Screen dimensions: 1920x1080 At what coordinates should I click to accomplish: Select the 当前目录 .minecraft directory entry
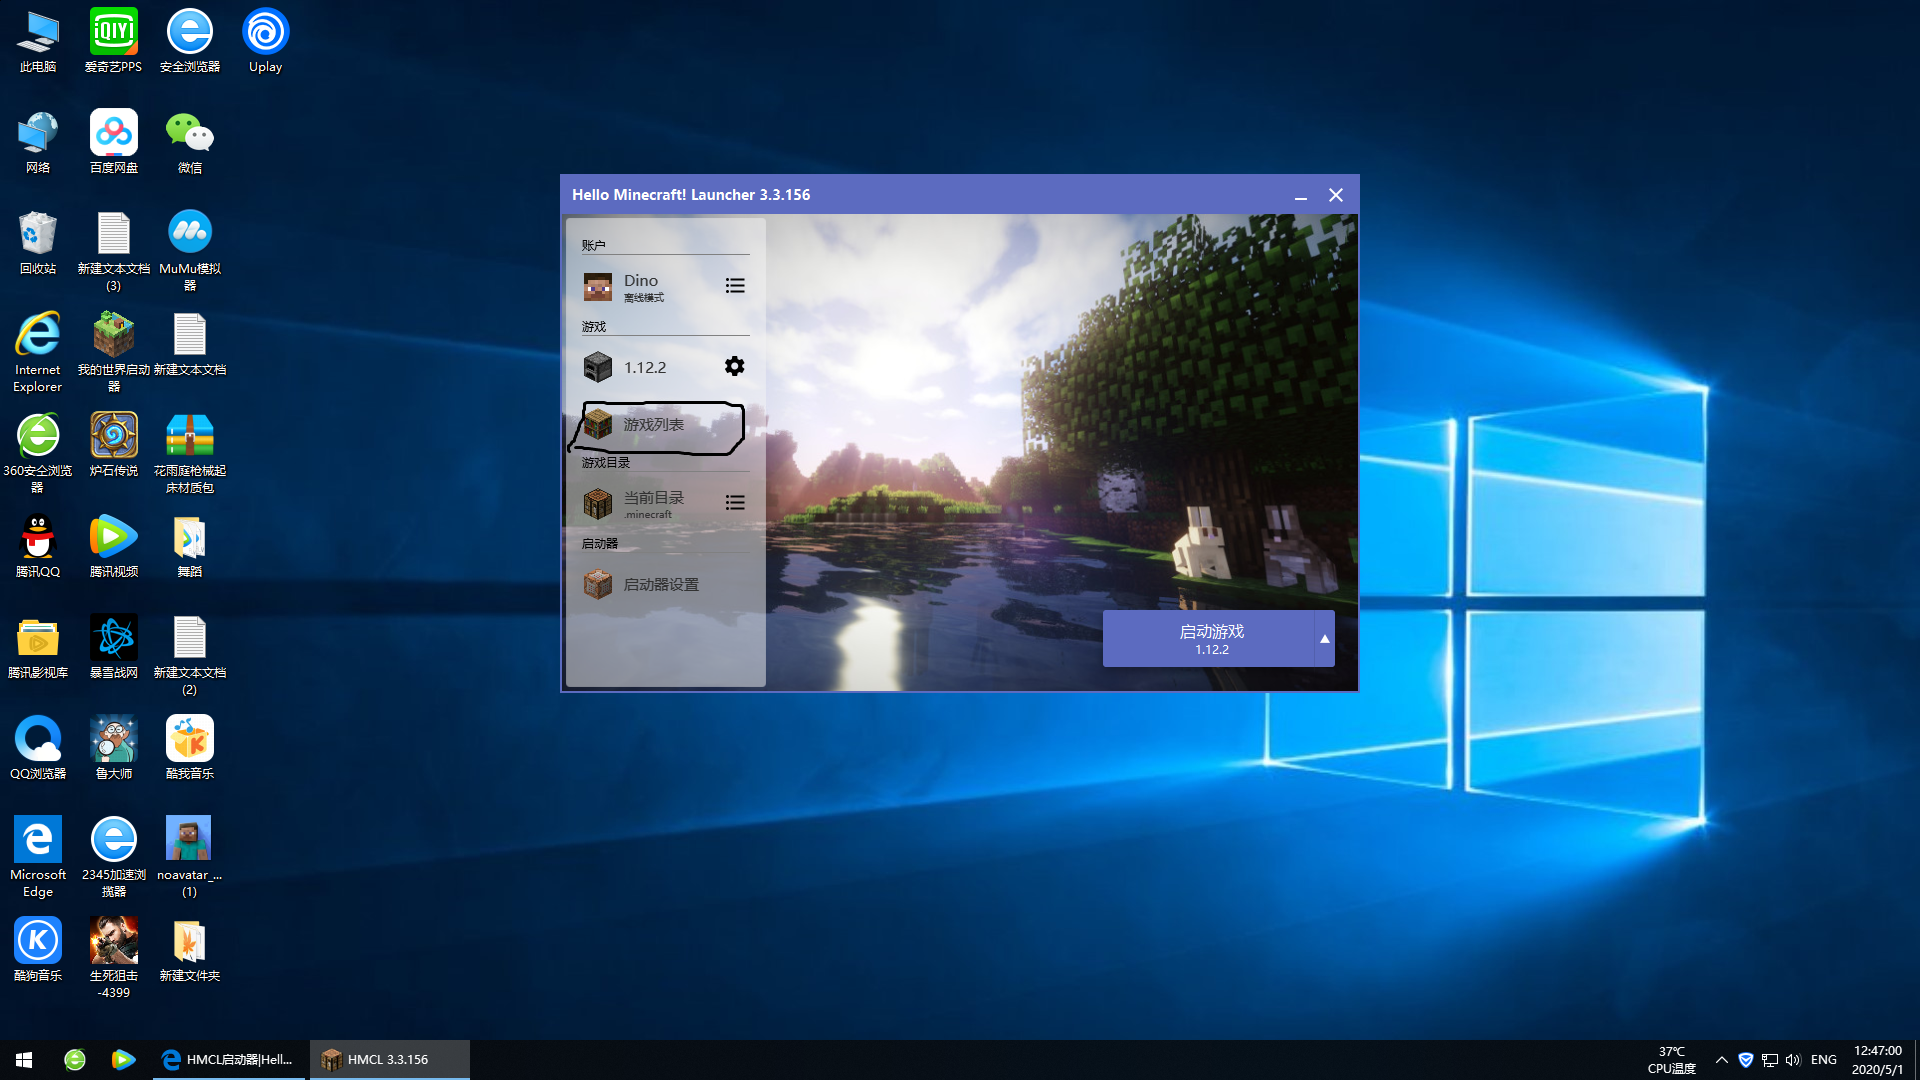pyautogui.click(x=645, y=504)
